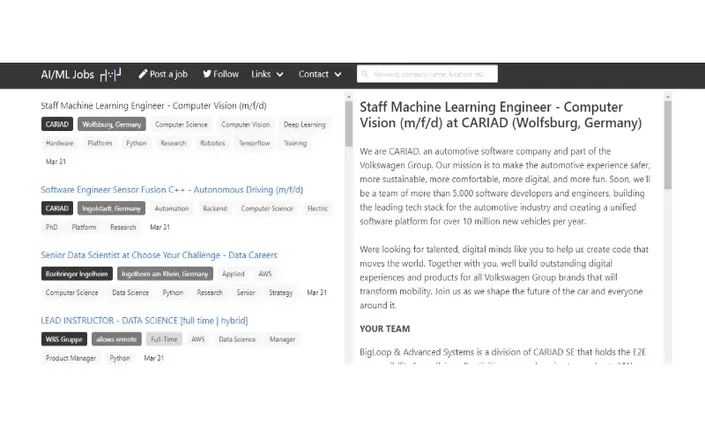Select the Product Manager tag
This screenshot has height=427, width=705.
pyautogui.click(x=71, y=358)
